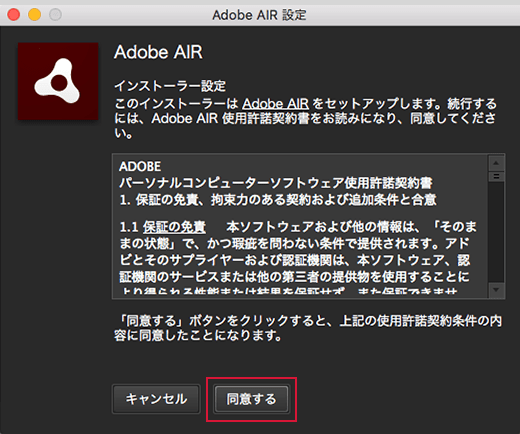Close the window with red button
Viewport: 520px width, 434px height.
14,15
